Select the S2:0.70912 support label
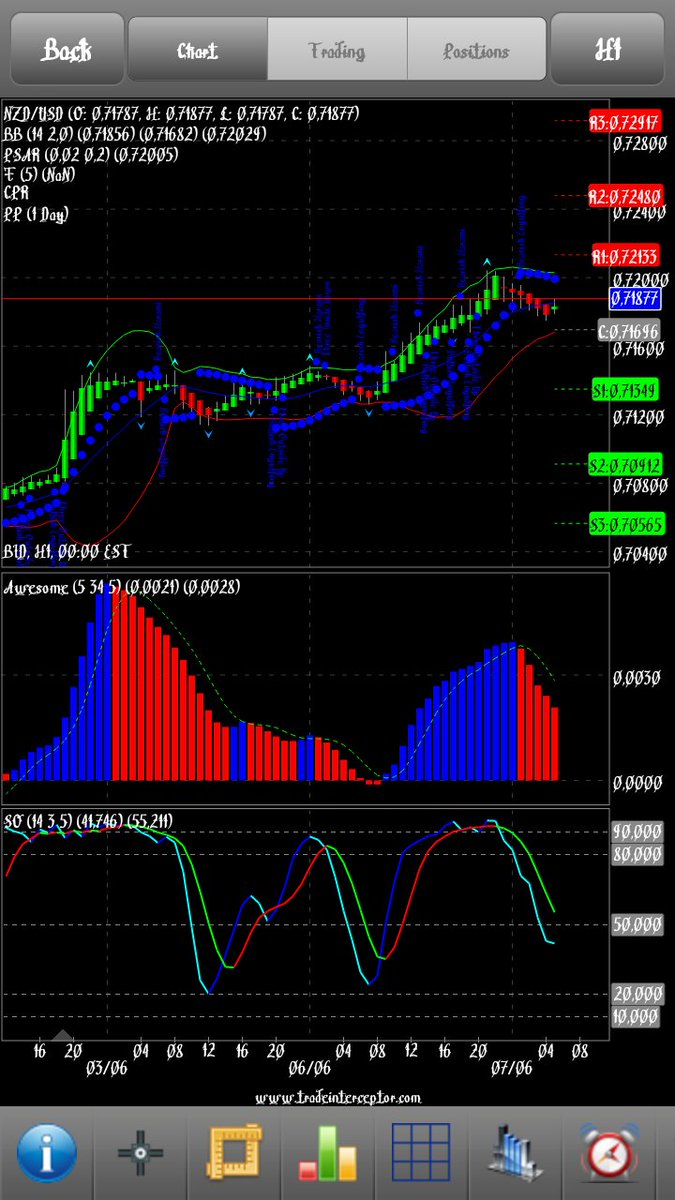 [x=624, y=464]
